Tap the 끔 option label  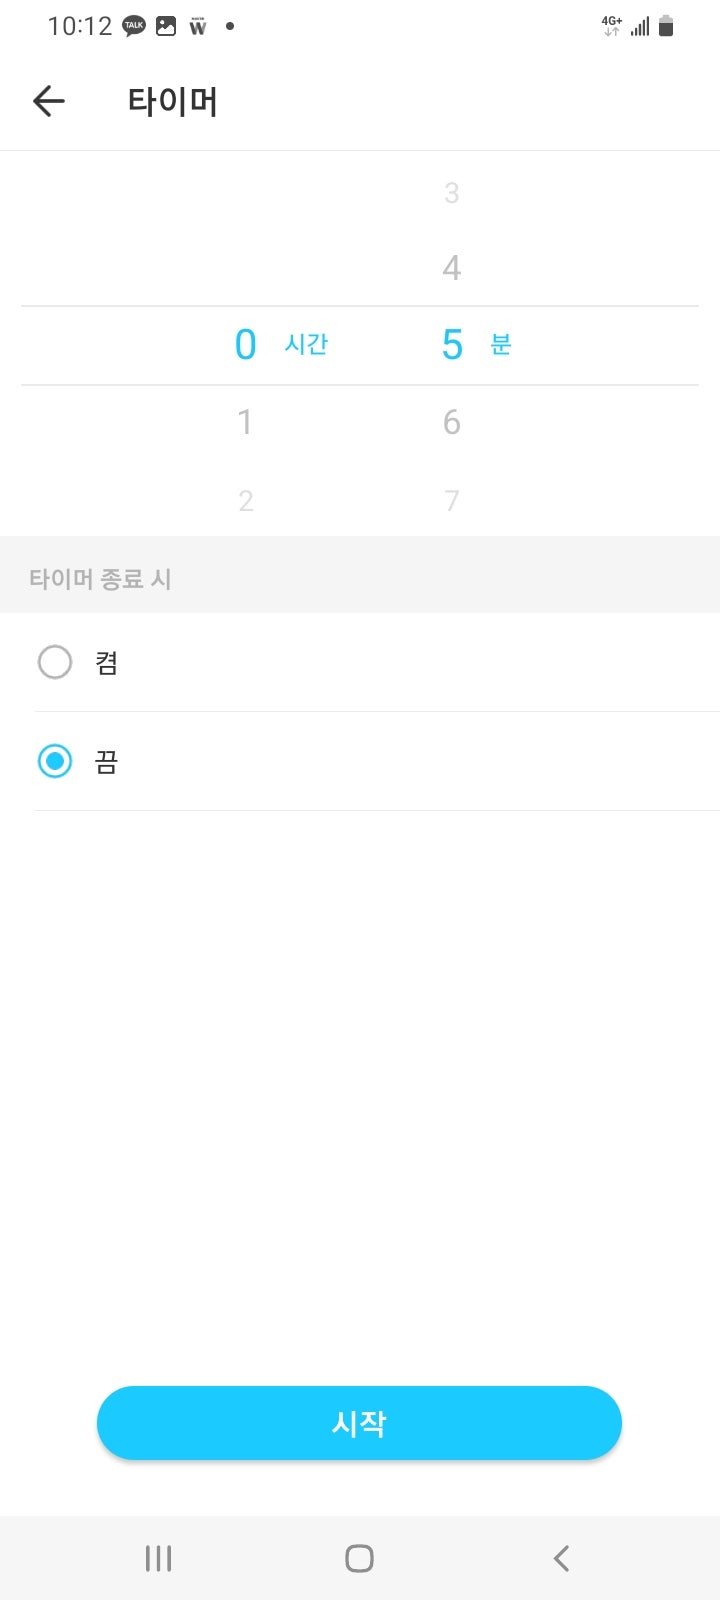[106, 762]
